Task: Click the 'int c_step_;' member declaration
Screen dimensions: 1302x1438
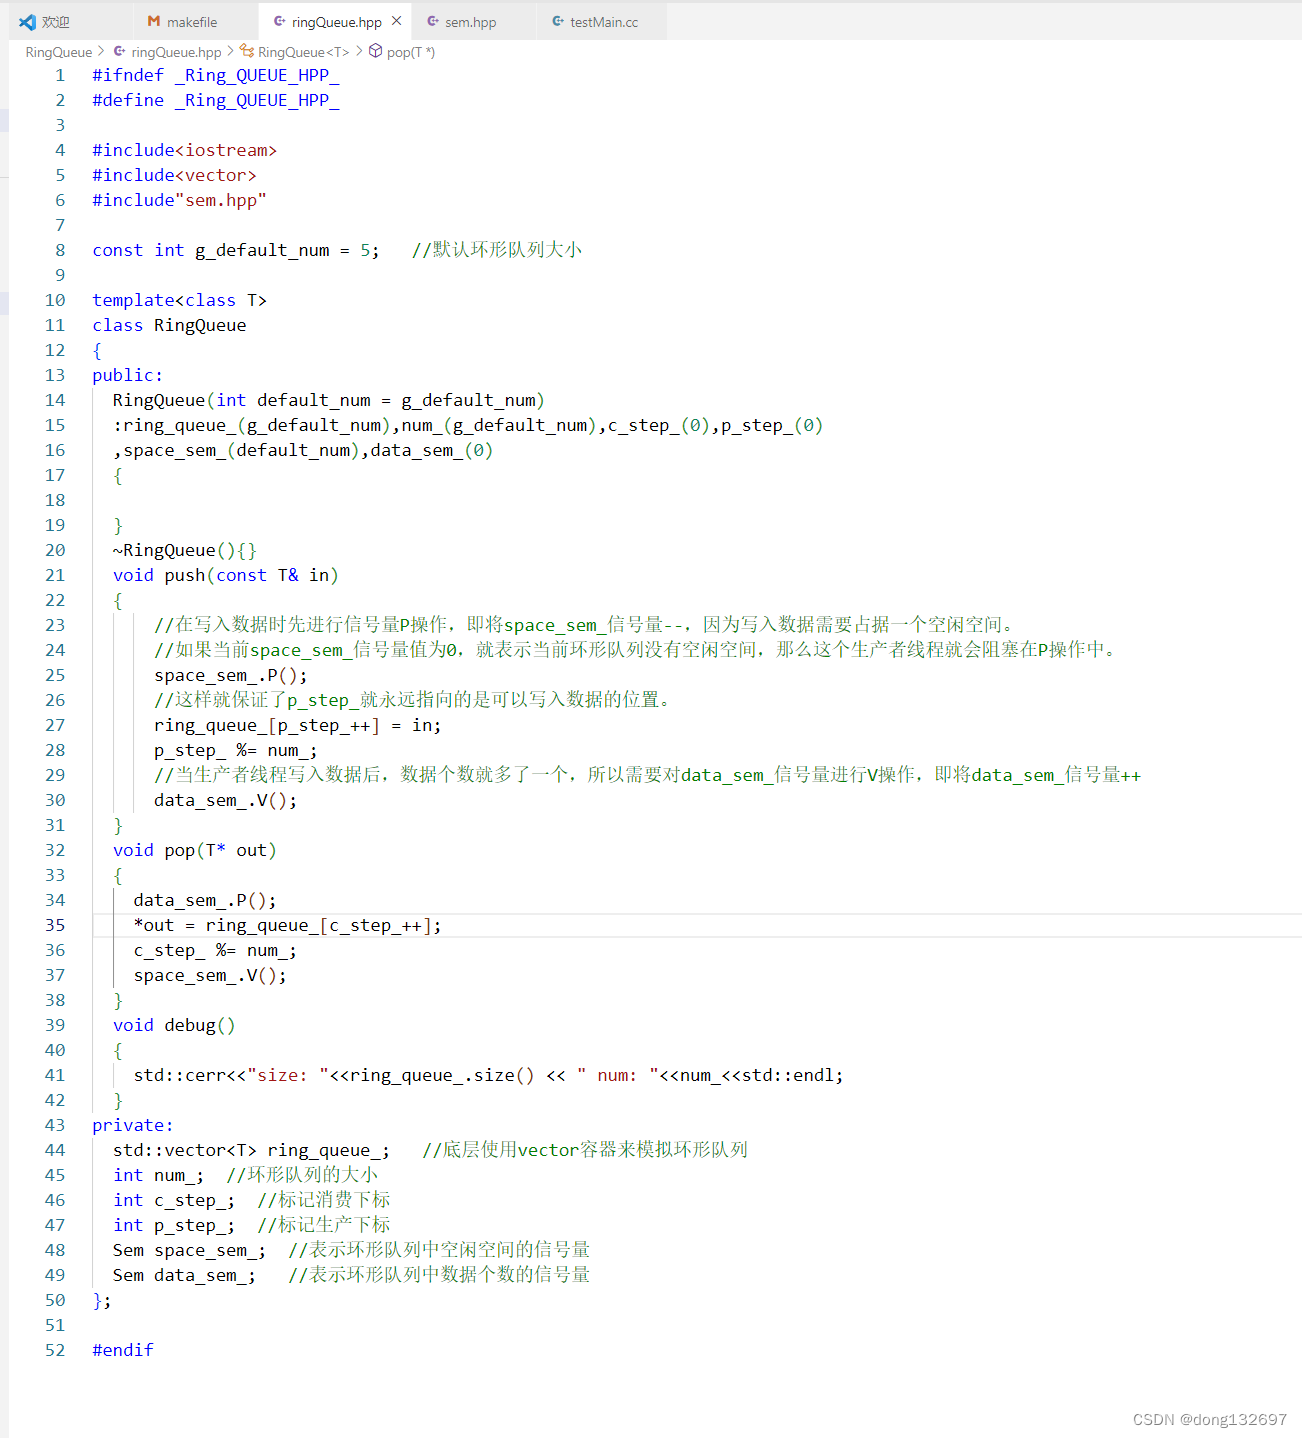Action: (x=174, y=1200)
